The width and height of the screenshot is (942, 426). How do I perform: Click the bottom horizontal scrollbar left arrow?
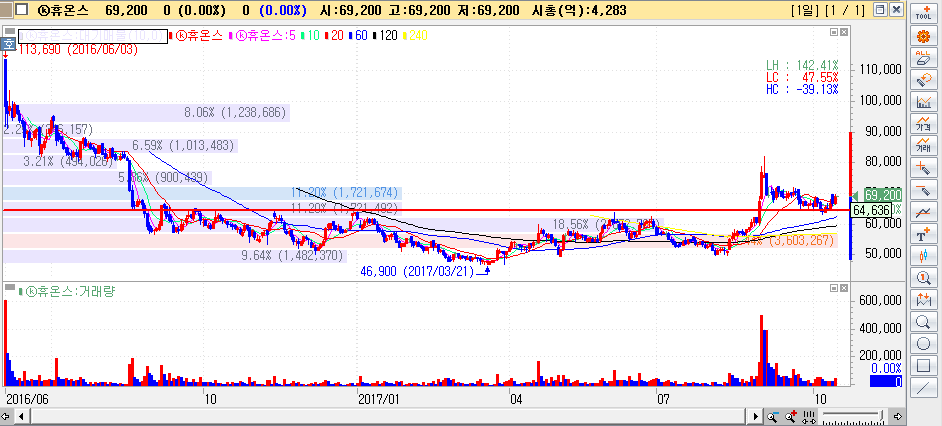[x=7, y=415]
